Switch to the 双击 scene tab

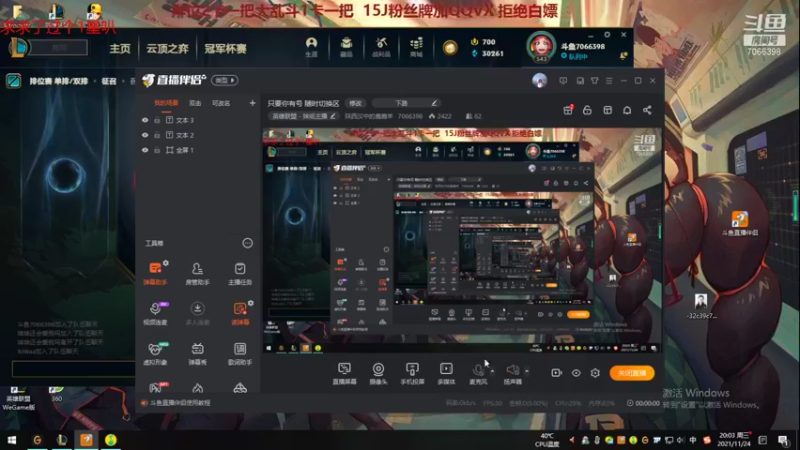coord(195,103)
